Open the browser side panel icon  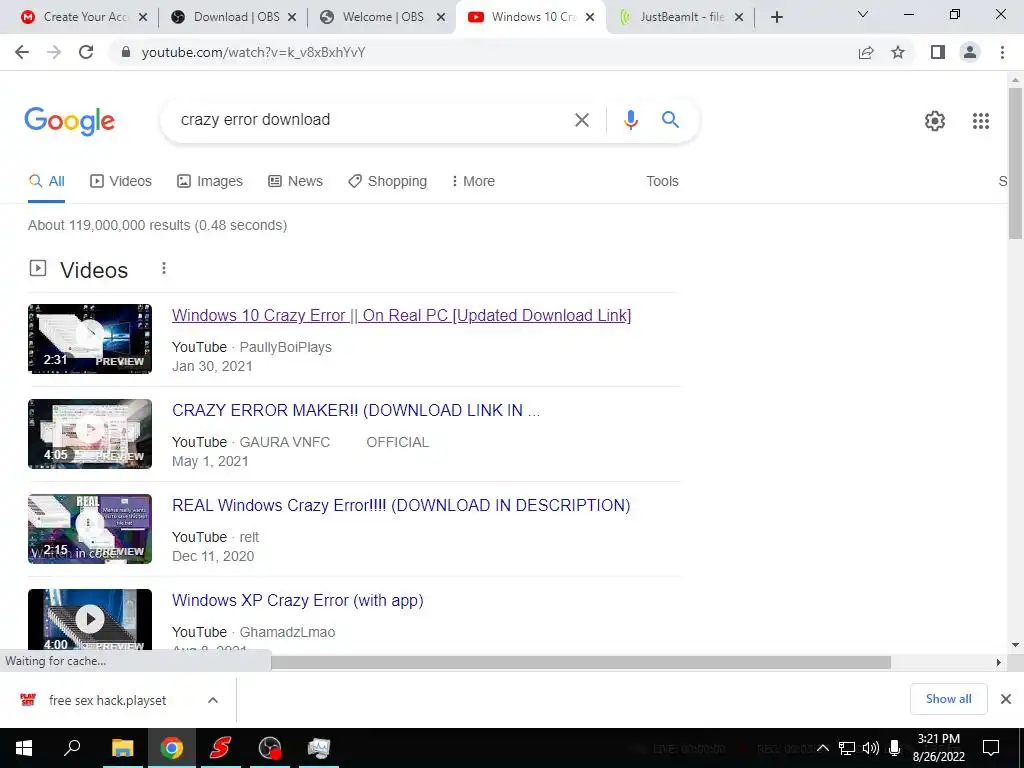point(938,52)
